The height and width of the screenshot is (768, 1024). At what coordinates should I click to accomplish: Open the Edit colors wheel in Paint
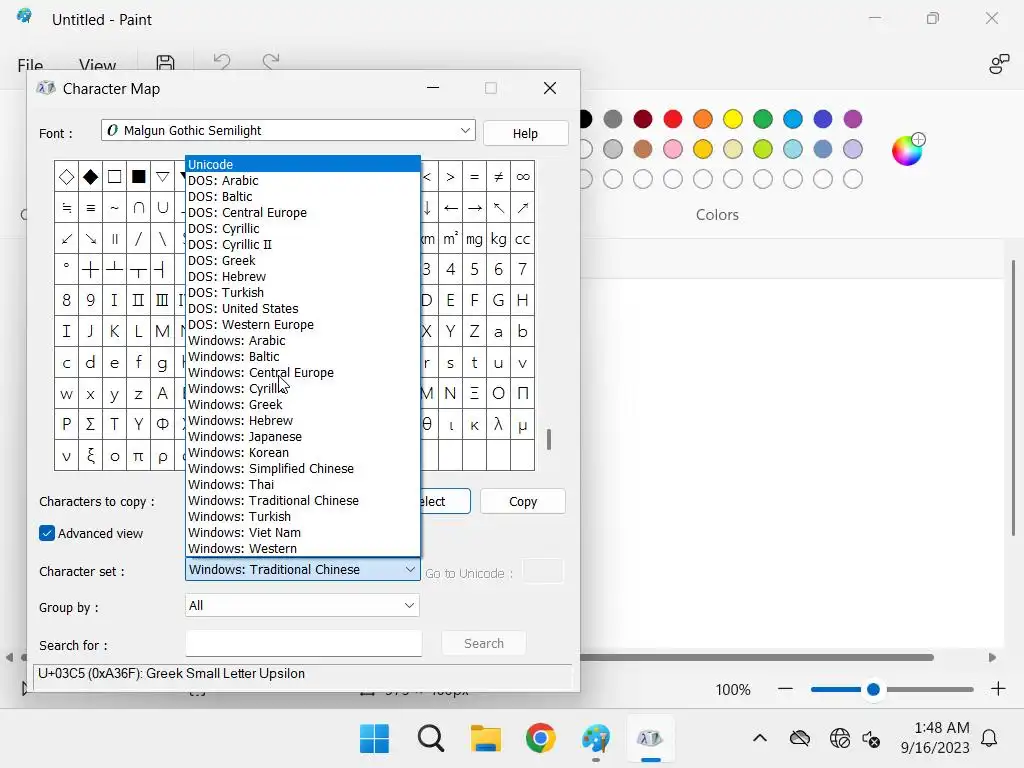pos(908,150)
